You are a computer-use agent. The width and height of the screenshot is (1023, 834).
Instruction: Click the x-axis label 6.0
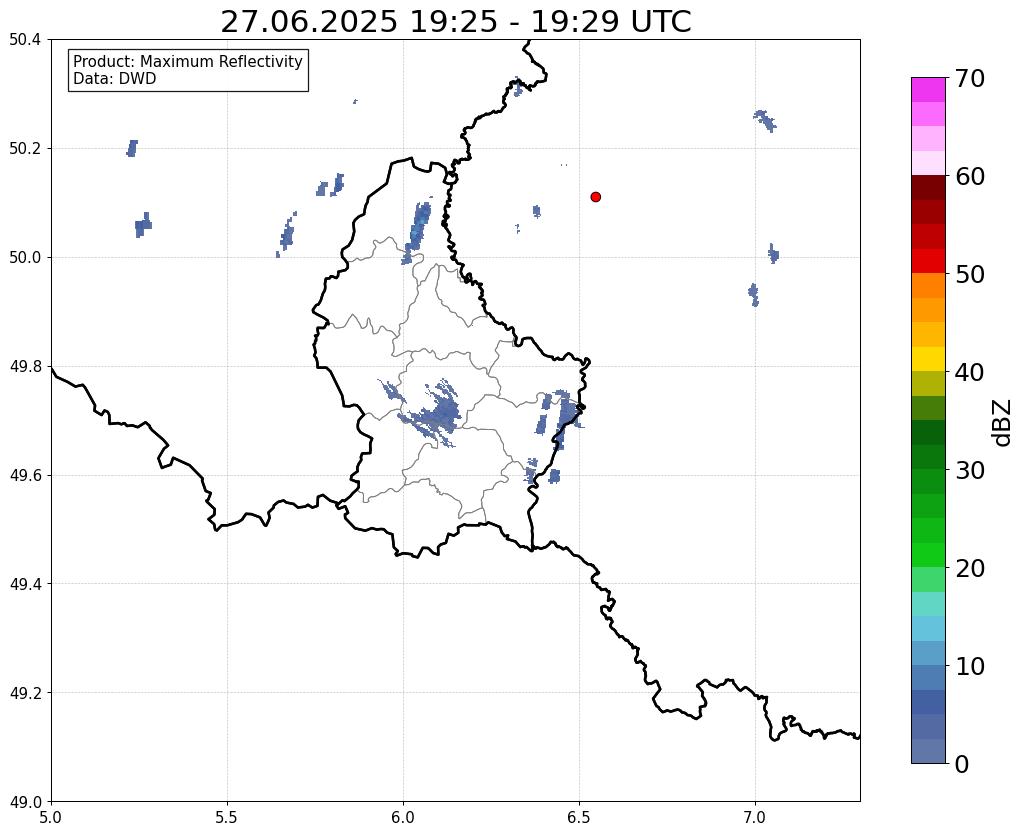[x=403, y=818]
